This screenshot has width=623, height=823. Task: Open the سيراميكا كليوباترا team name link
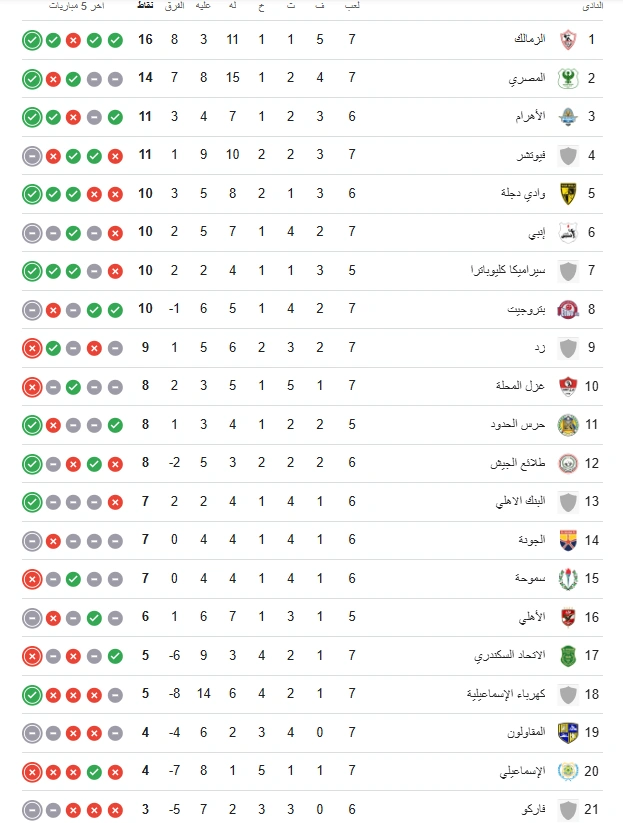click(508, 270)
